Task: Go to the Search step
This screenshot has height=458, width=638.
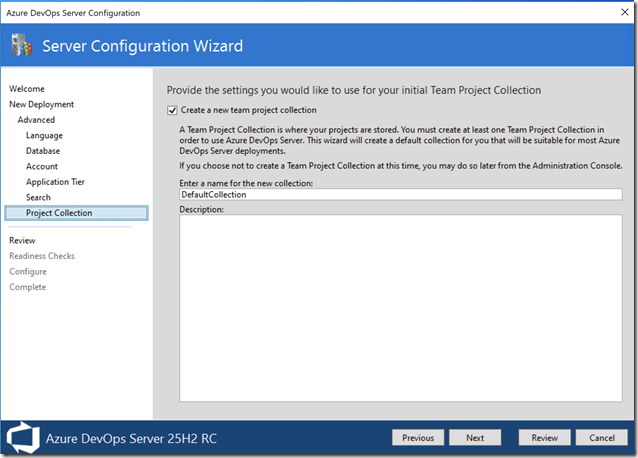Action: [38, 197]
